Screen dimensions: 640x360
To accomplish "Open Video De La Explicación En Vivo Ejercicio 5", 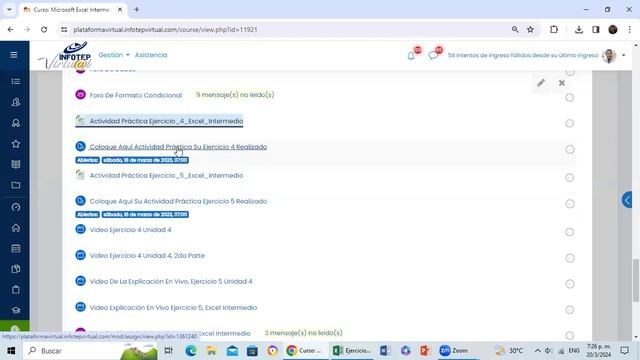I will tap(171, 281).
